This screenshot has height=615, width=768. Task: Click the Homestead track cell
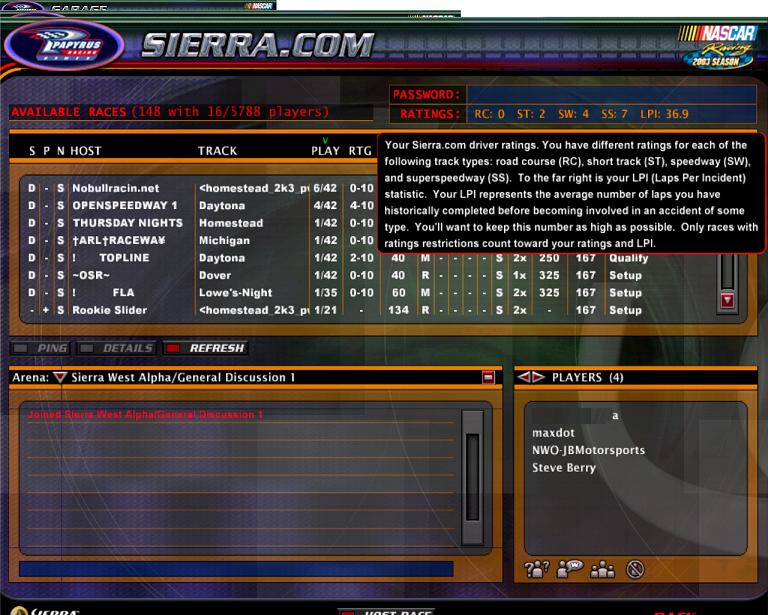coord(231,223)
